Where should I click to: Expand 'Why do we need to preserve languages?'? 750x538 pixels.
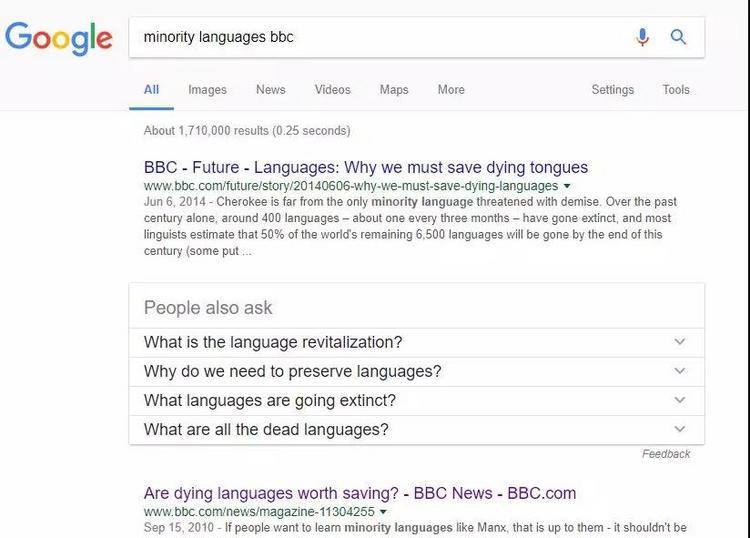coord(680,371)
